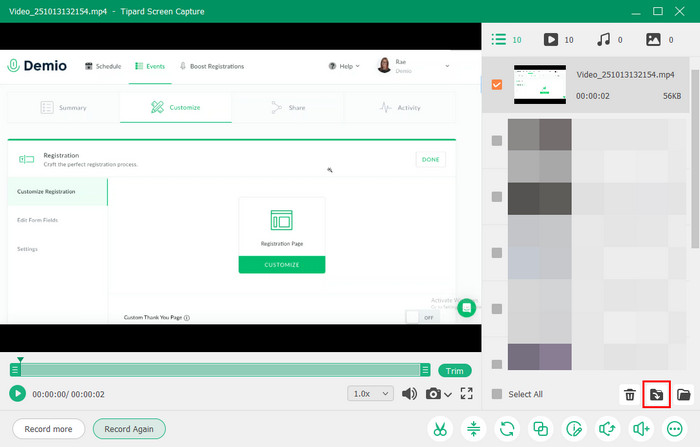Screen dimensions: 700x447
Task: Select Settings in the preview sidebar
Action: [27, 249]
